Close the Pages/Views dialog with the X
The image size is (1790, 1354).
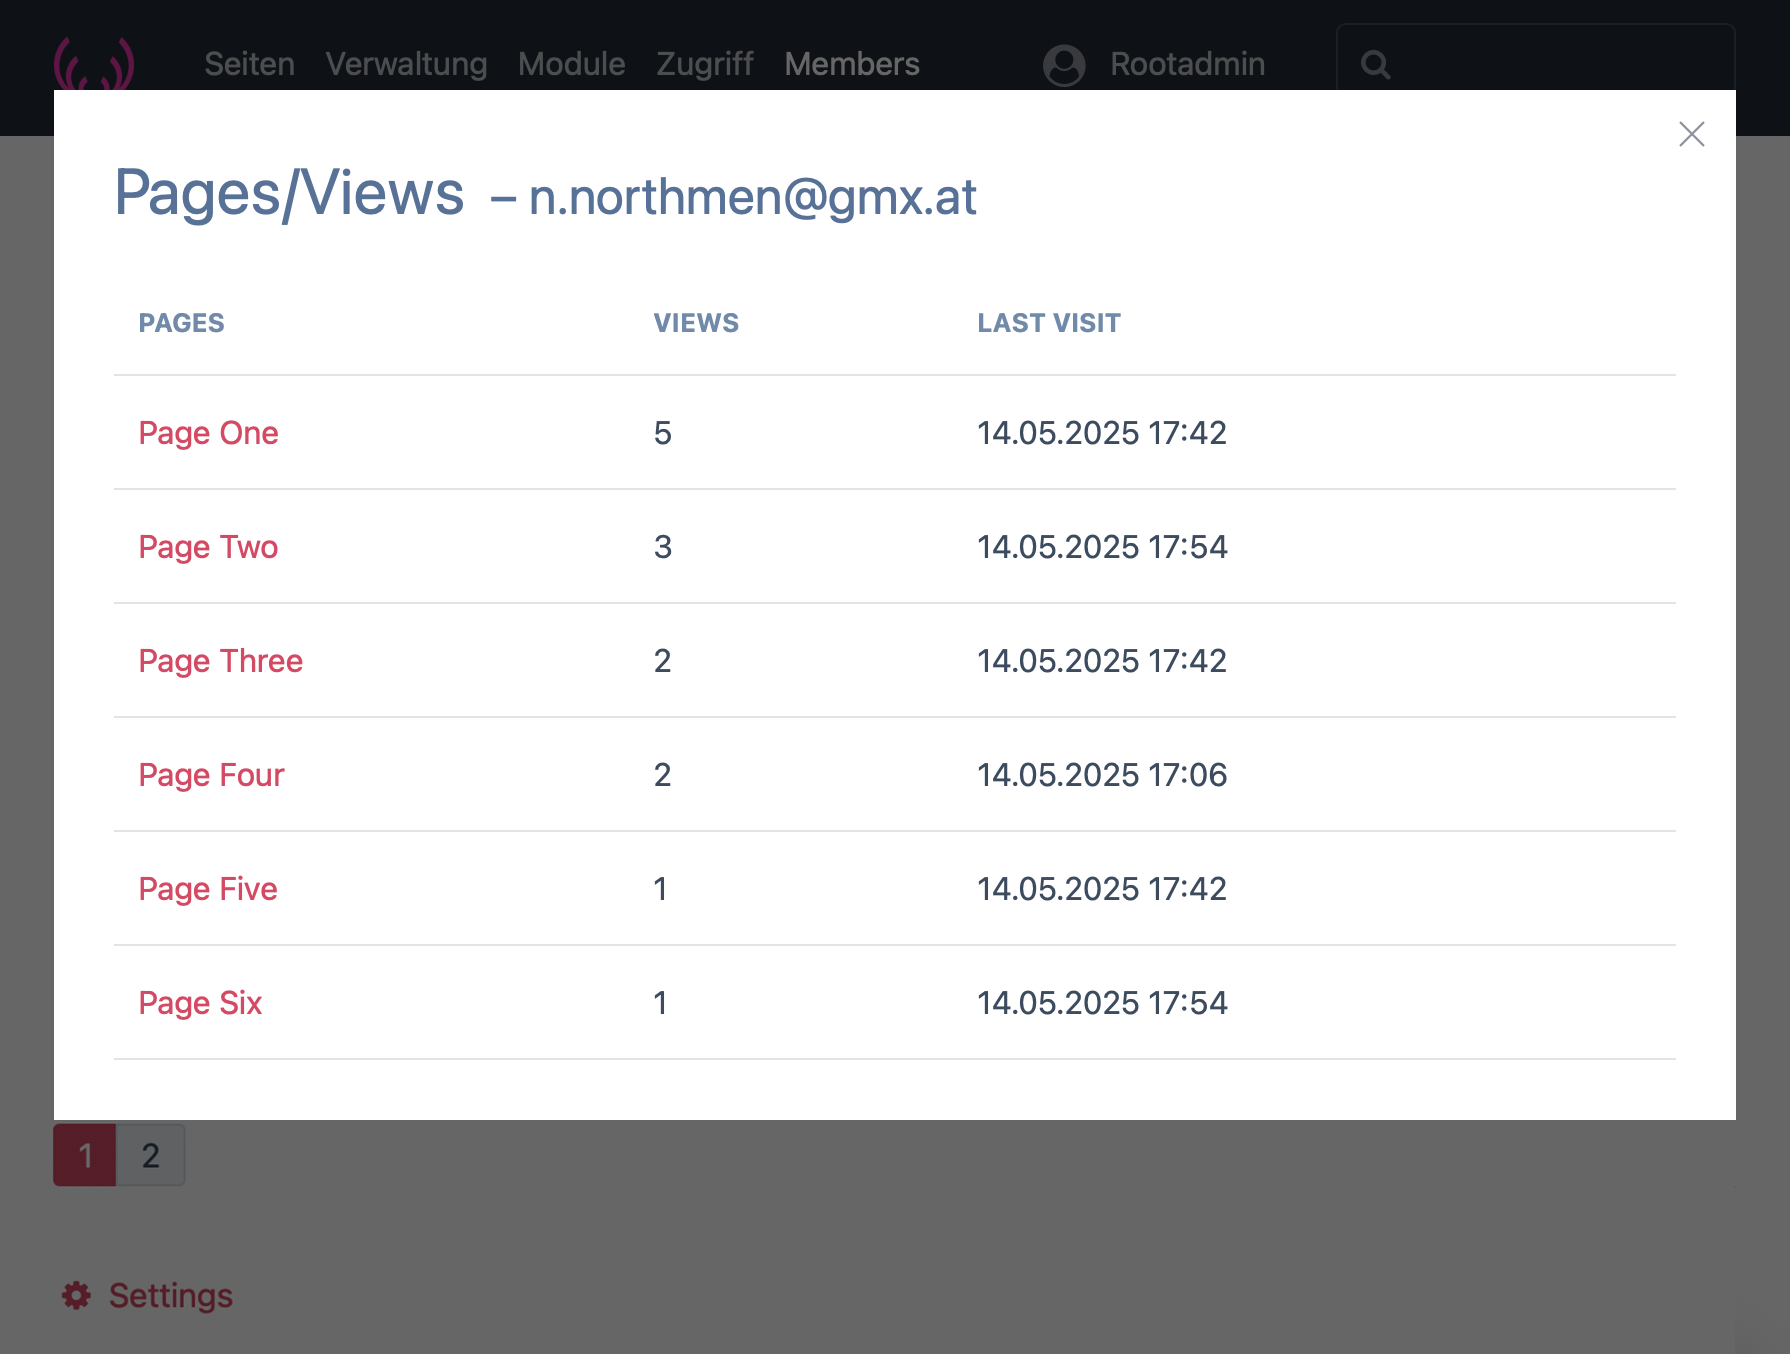point(1691,134)
